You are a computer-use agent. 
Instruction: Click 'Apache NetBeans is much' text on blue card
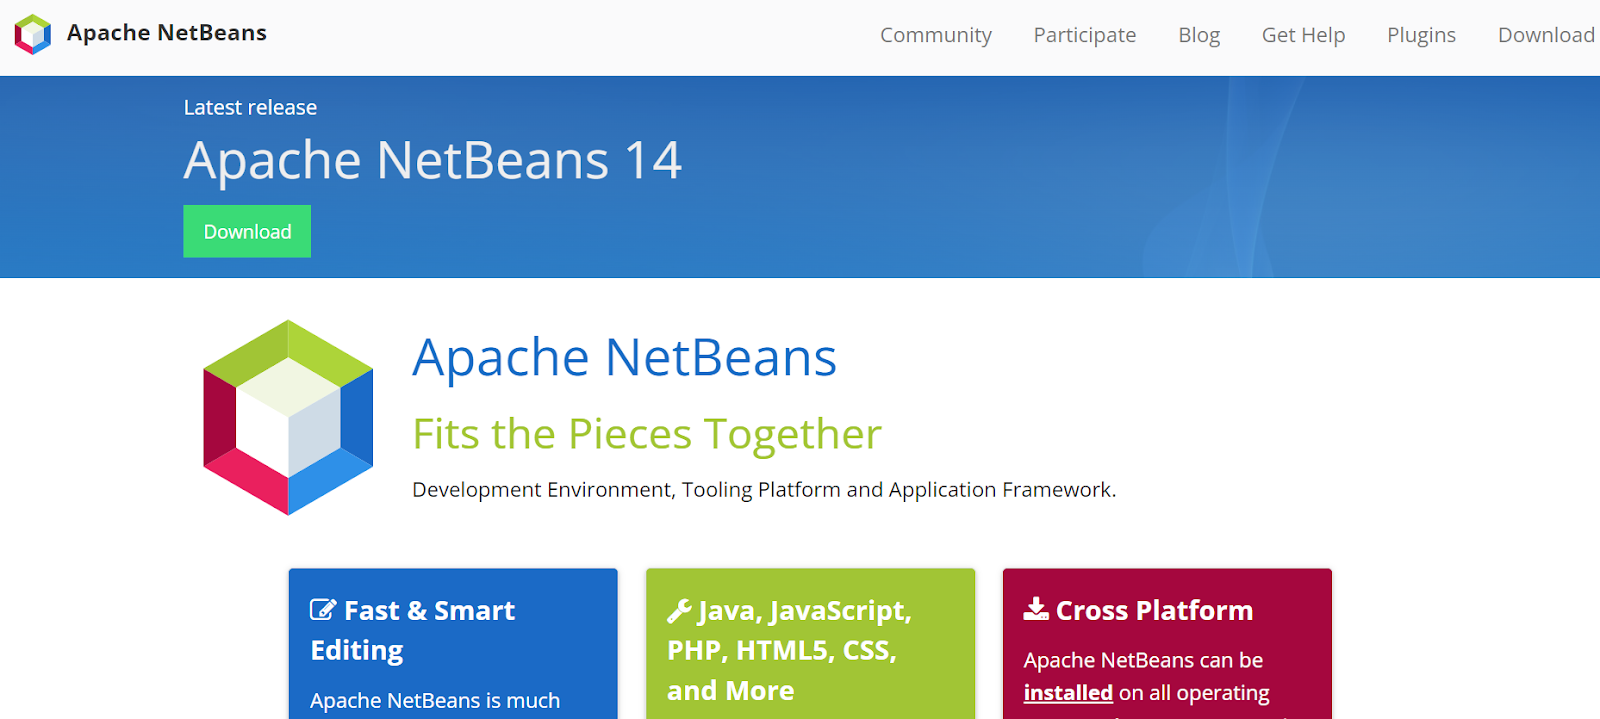pos(435,700)
